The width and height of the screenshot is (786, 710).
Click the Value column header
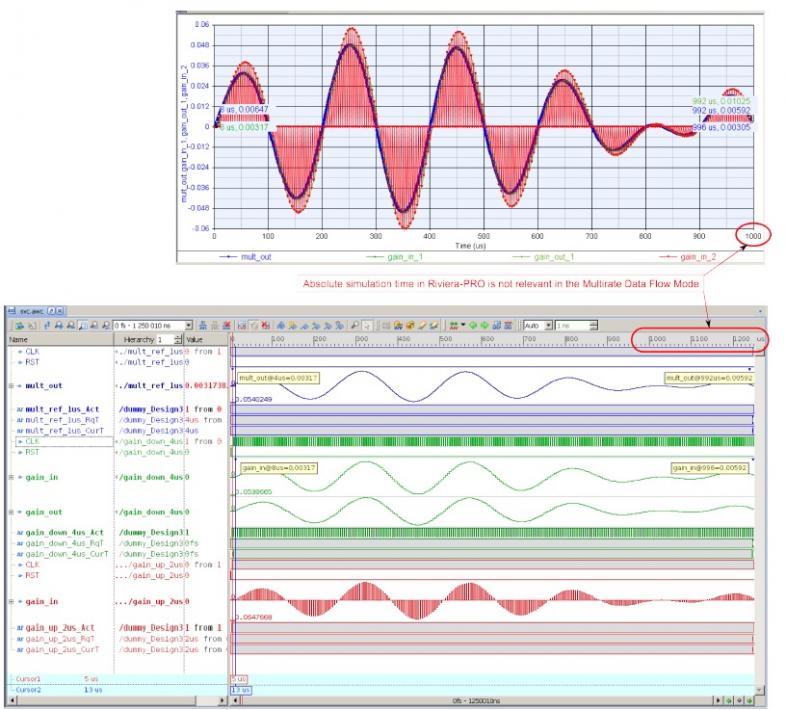pos(206,339)
